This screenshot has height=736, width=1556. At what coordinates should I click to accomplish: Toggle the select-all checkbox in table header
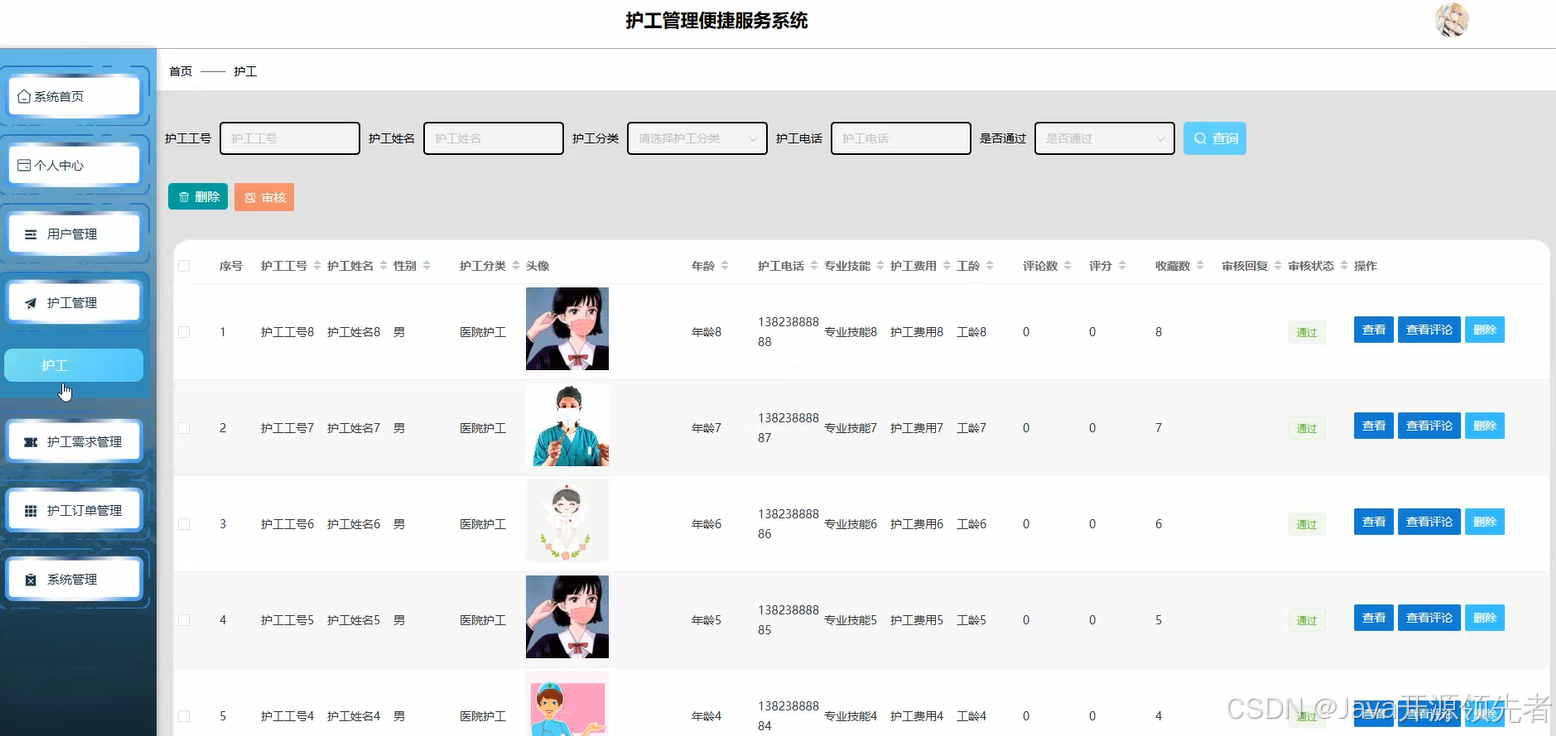tap(184, 266)
